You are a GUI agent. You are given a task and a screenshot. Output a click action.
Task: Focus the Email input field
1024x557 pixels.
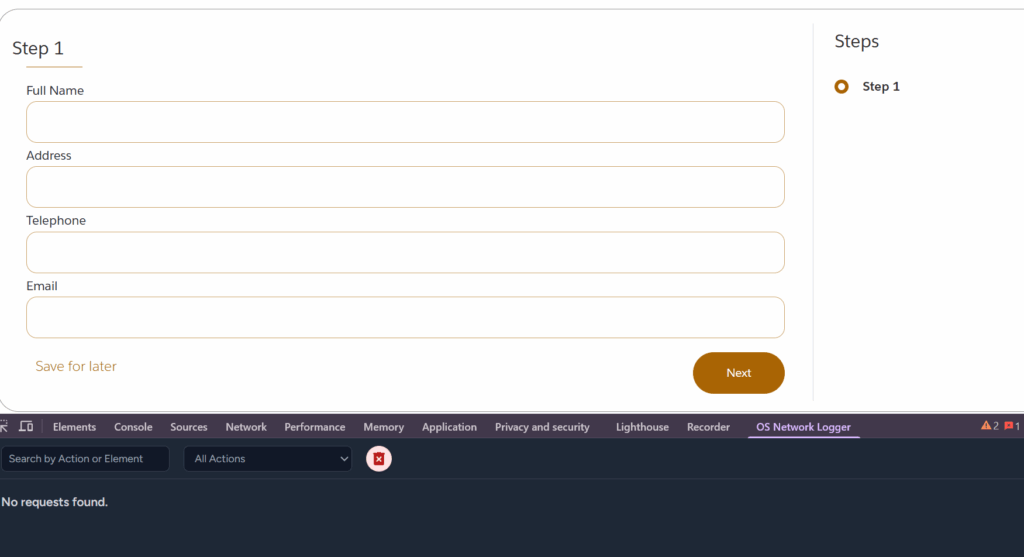click(x=405, y=317)
